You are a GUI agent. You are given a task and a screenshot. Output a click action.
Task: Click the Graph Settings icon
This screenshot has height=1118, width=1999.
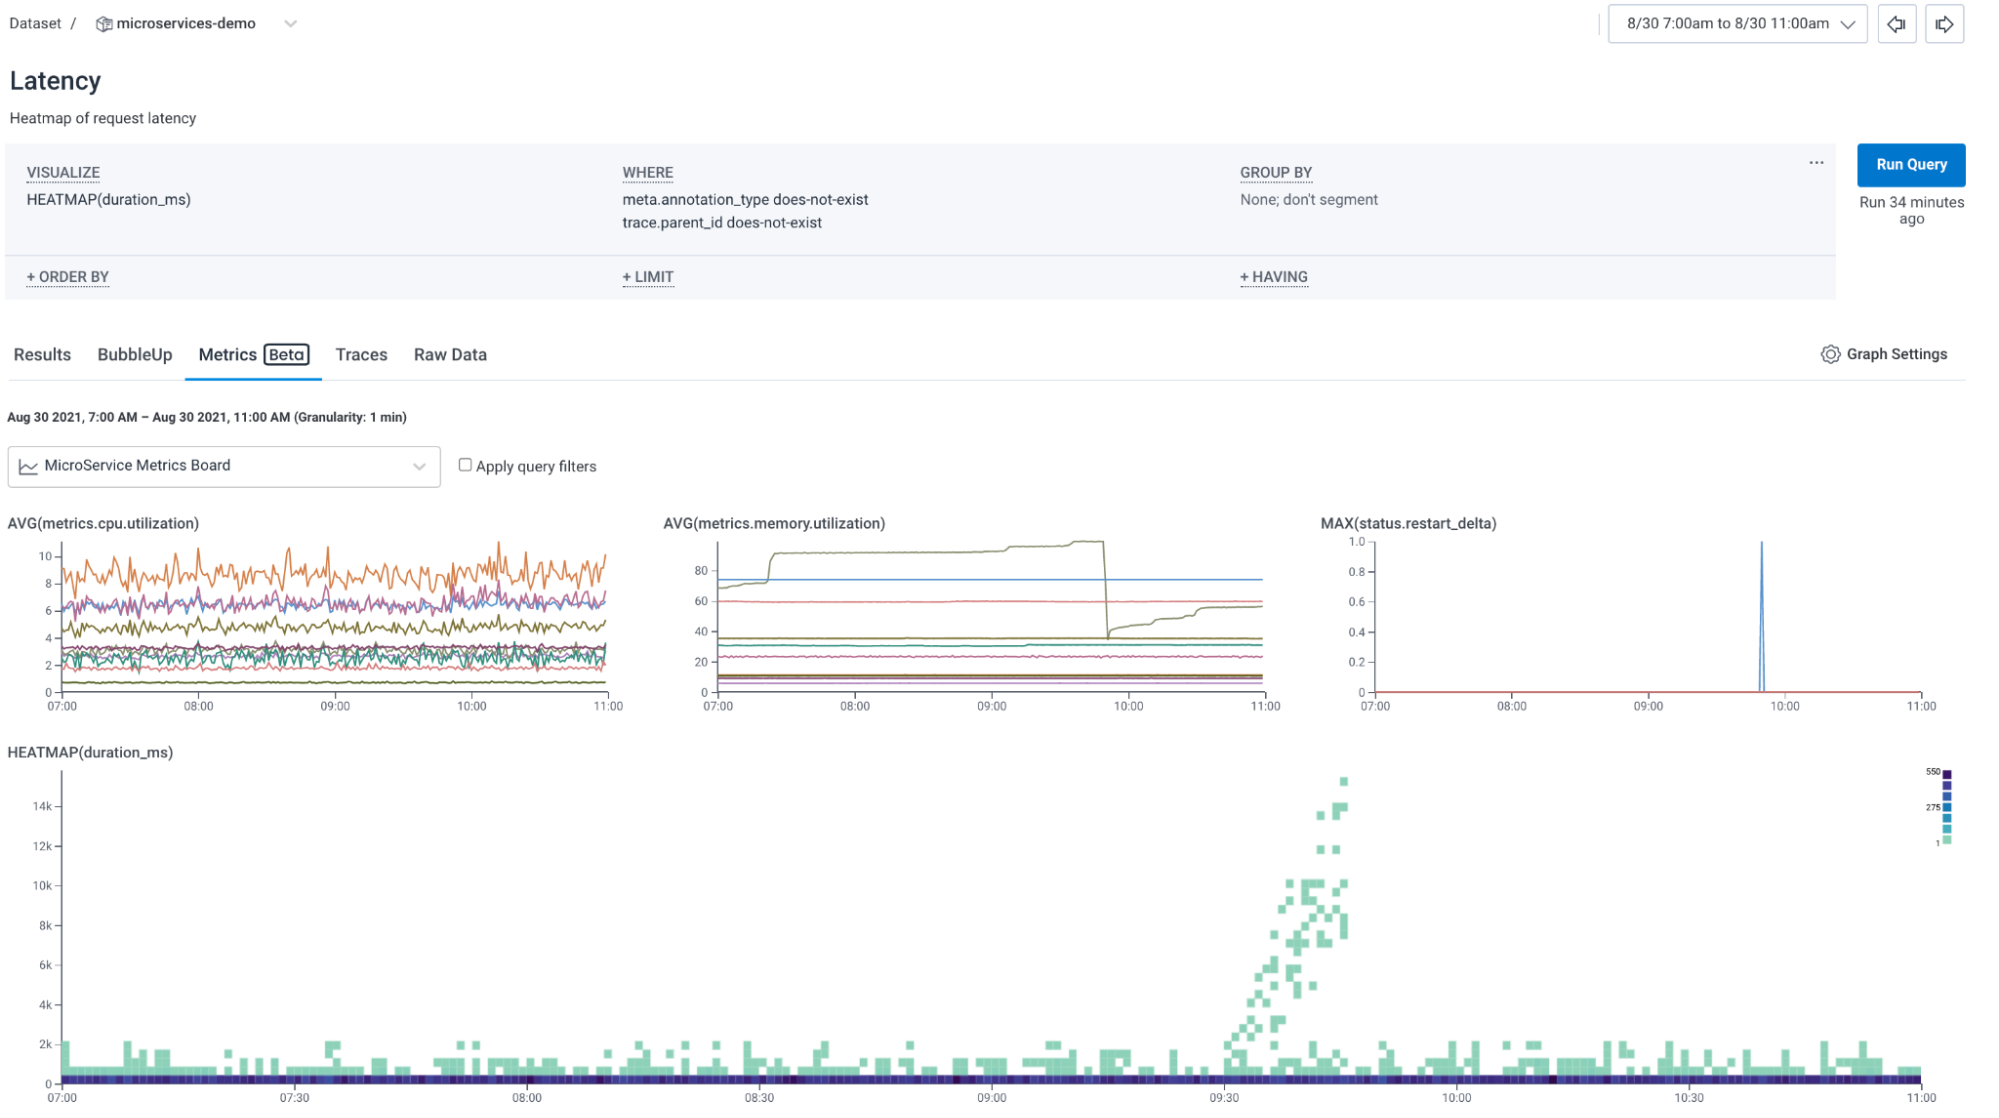click(x=1832, y=354)
